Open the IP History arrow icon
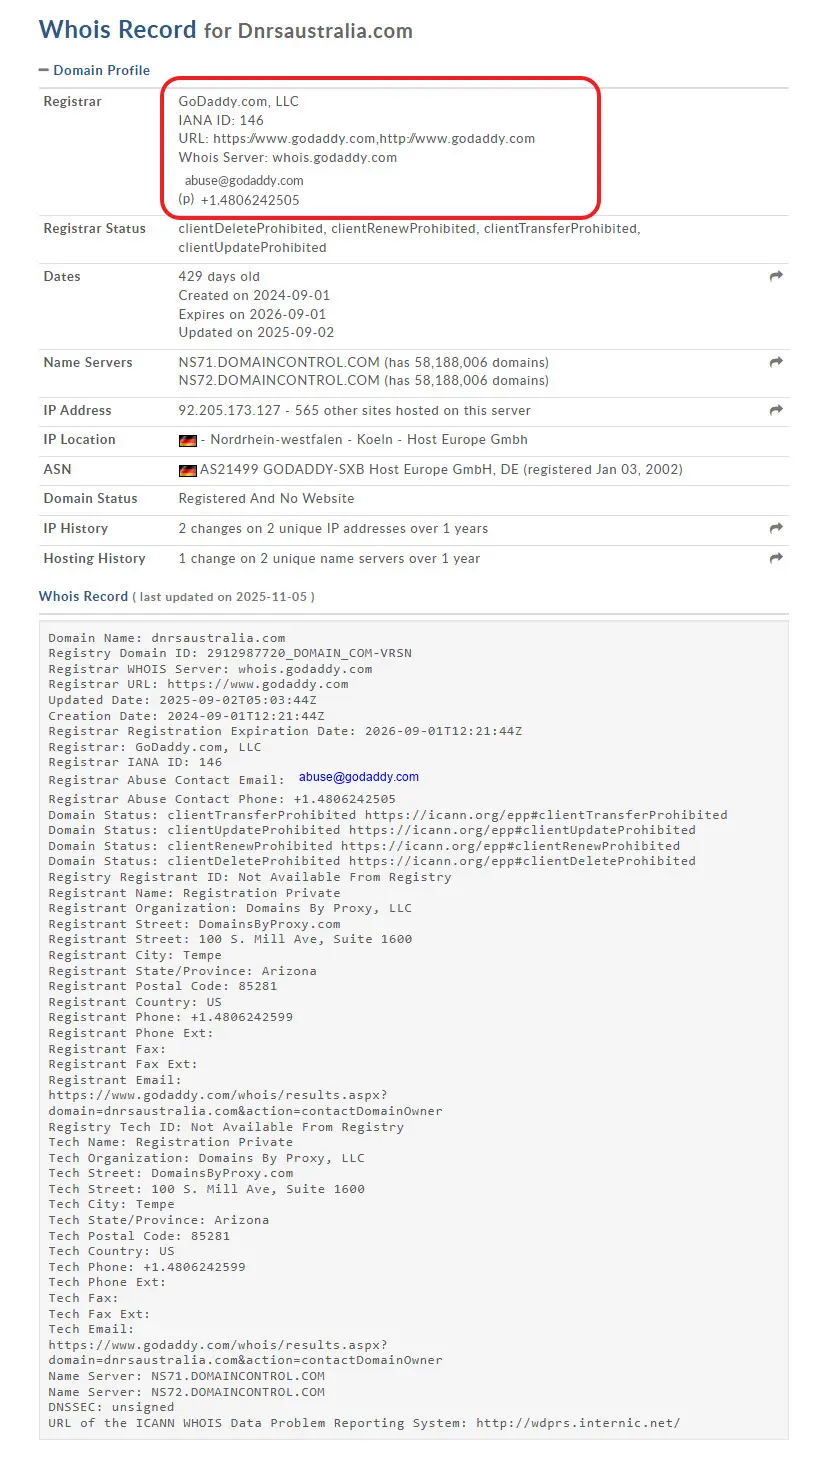Screen dimensions: 818x1470 775,528
